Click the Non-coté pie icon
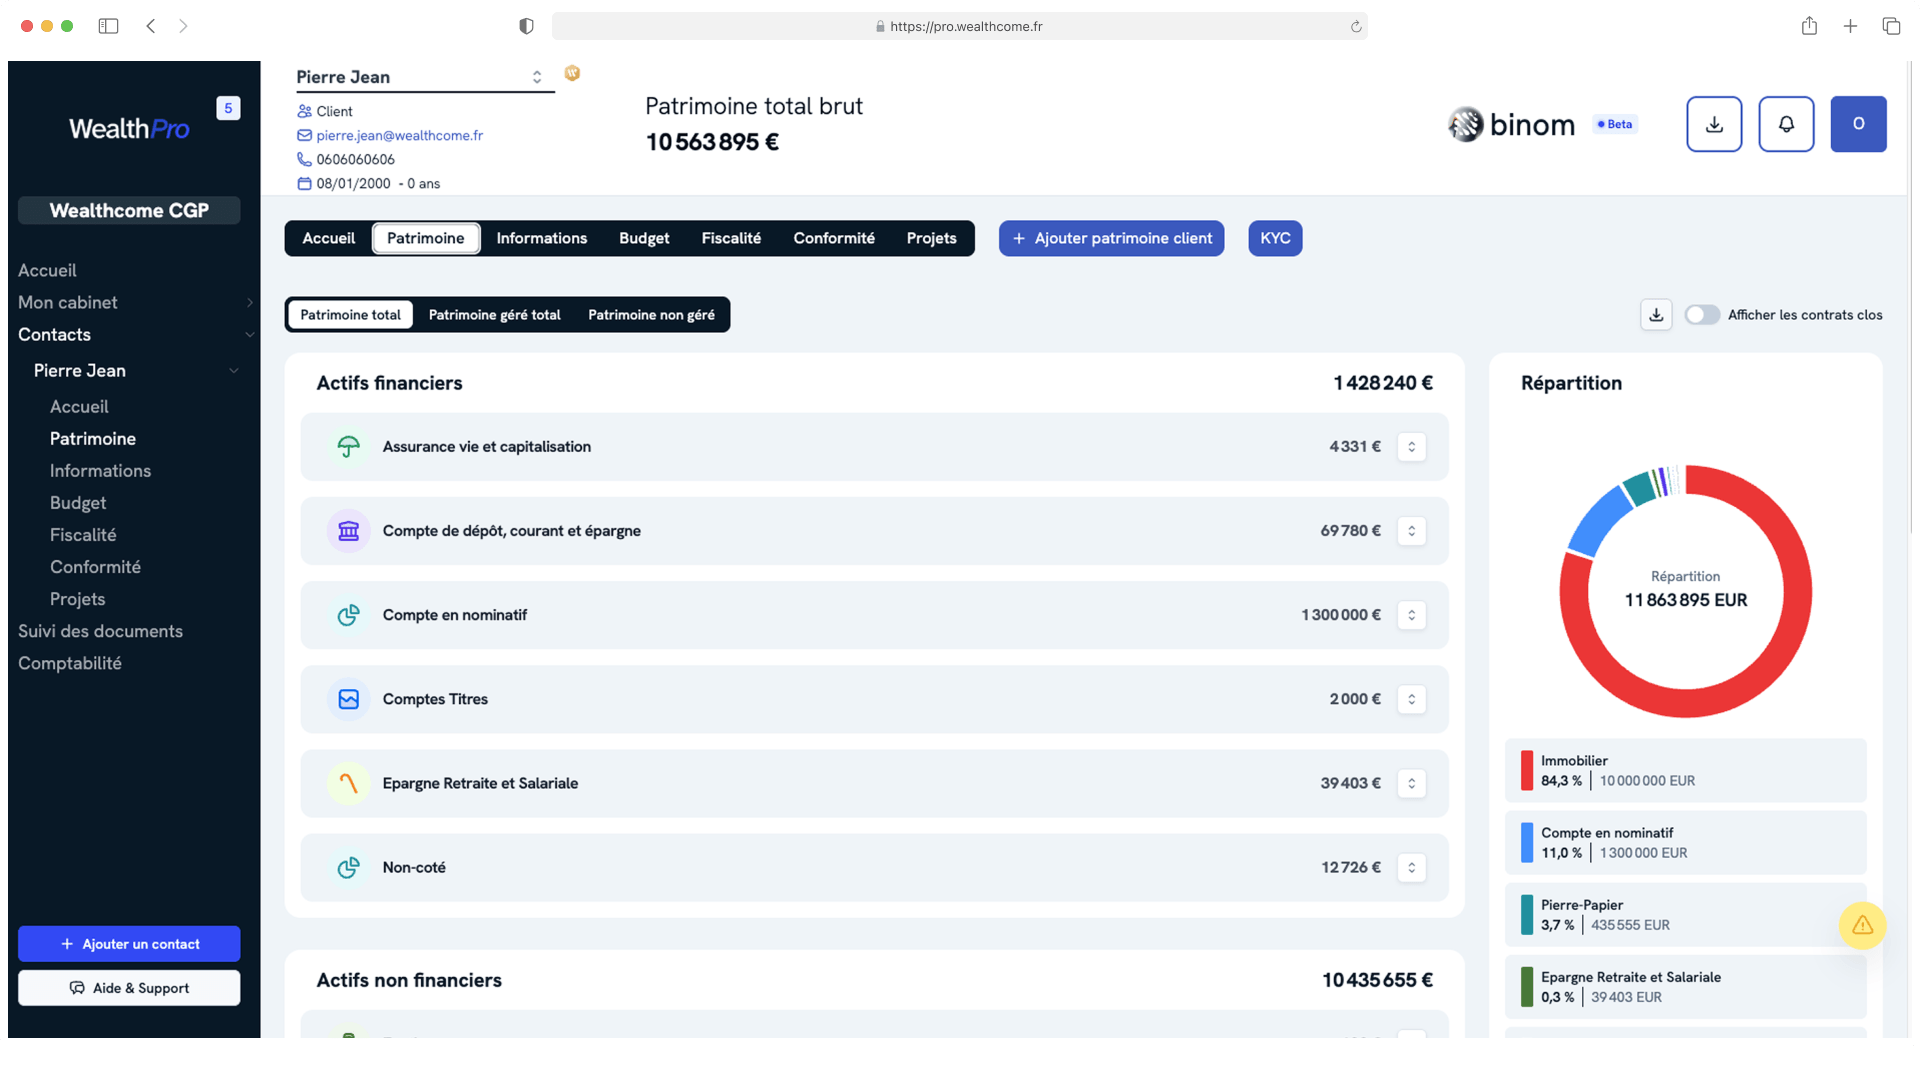 pos(348,867)
